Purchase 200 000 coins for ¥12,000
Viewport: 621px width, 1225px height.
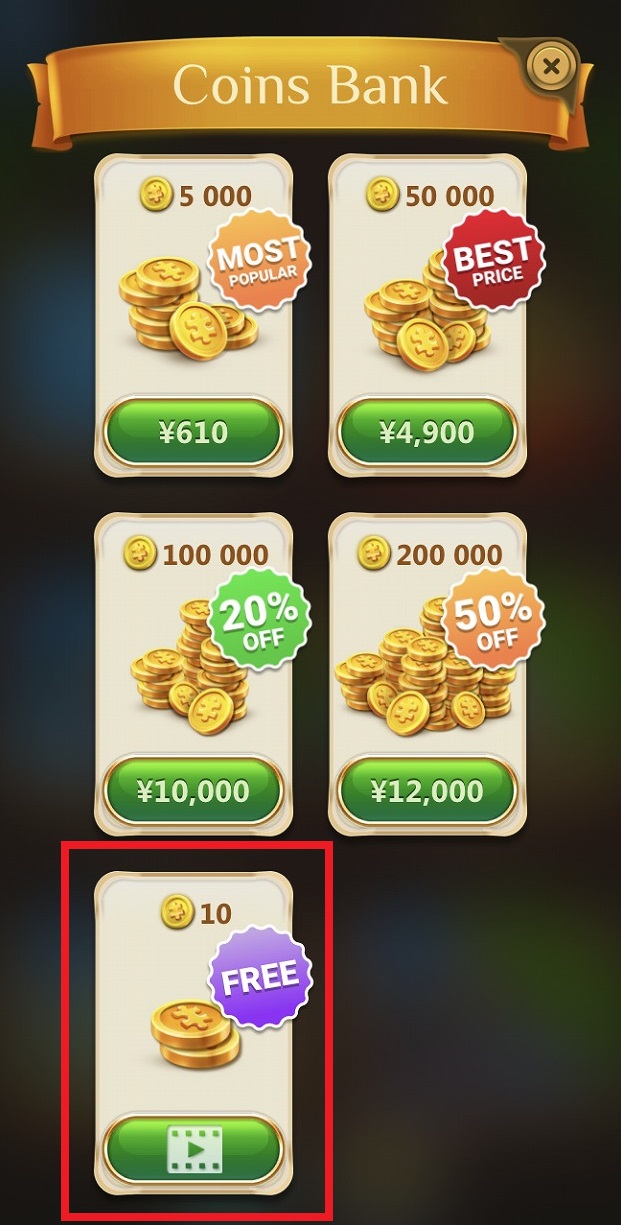(427, 791)
